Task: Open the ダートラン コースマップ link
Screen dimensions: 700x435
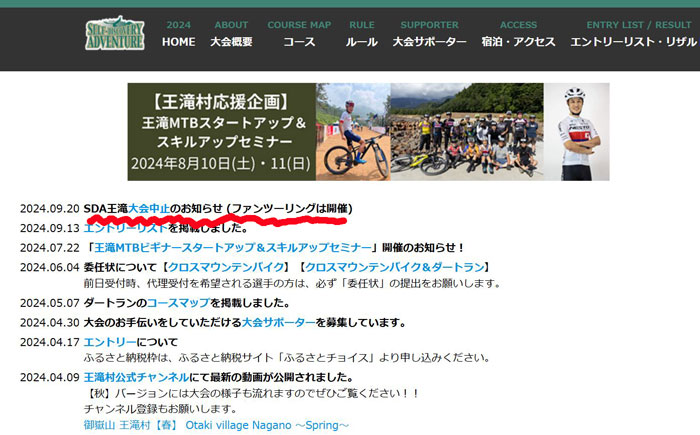Action: (178, 303)
